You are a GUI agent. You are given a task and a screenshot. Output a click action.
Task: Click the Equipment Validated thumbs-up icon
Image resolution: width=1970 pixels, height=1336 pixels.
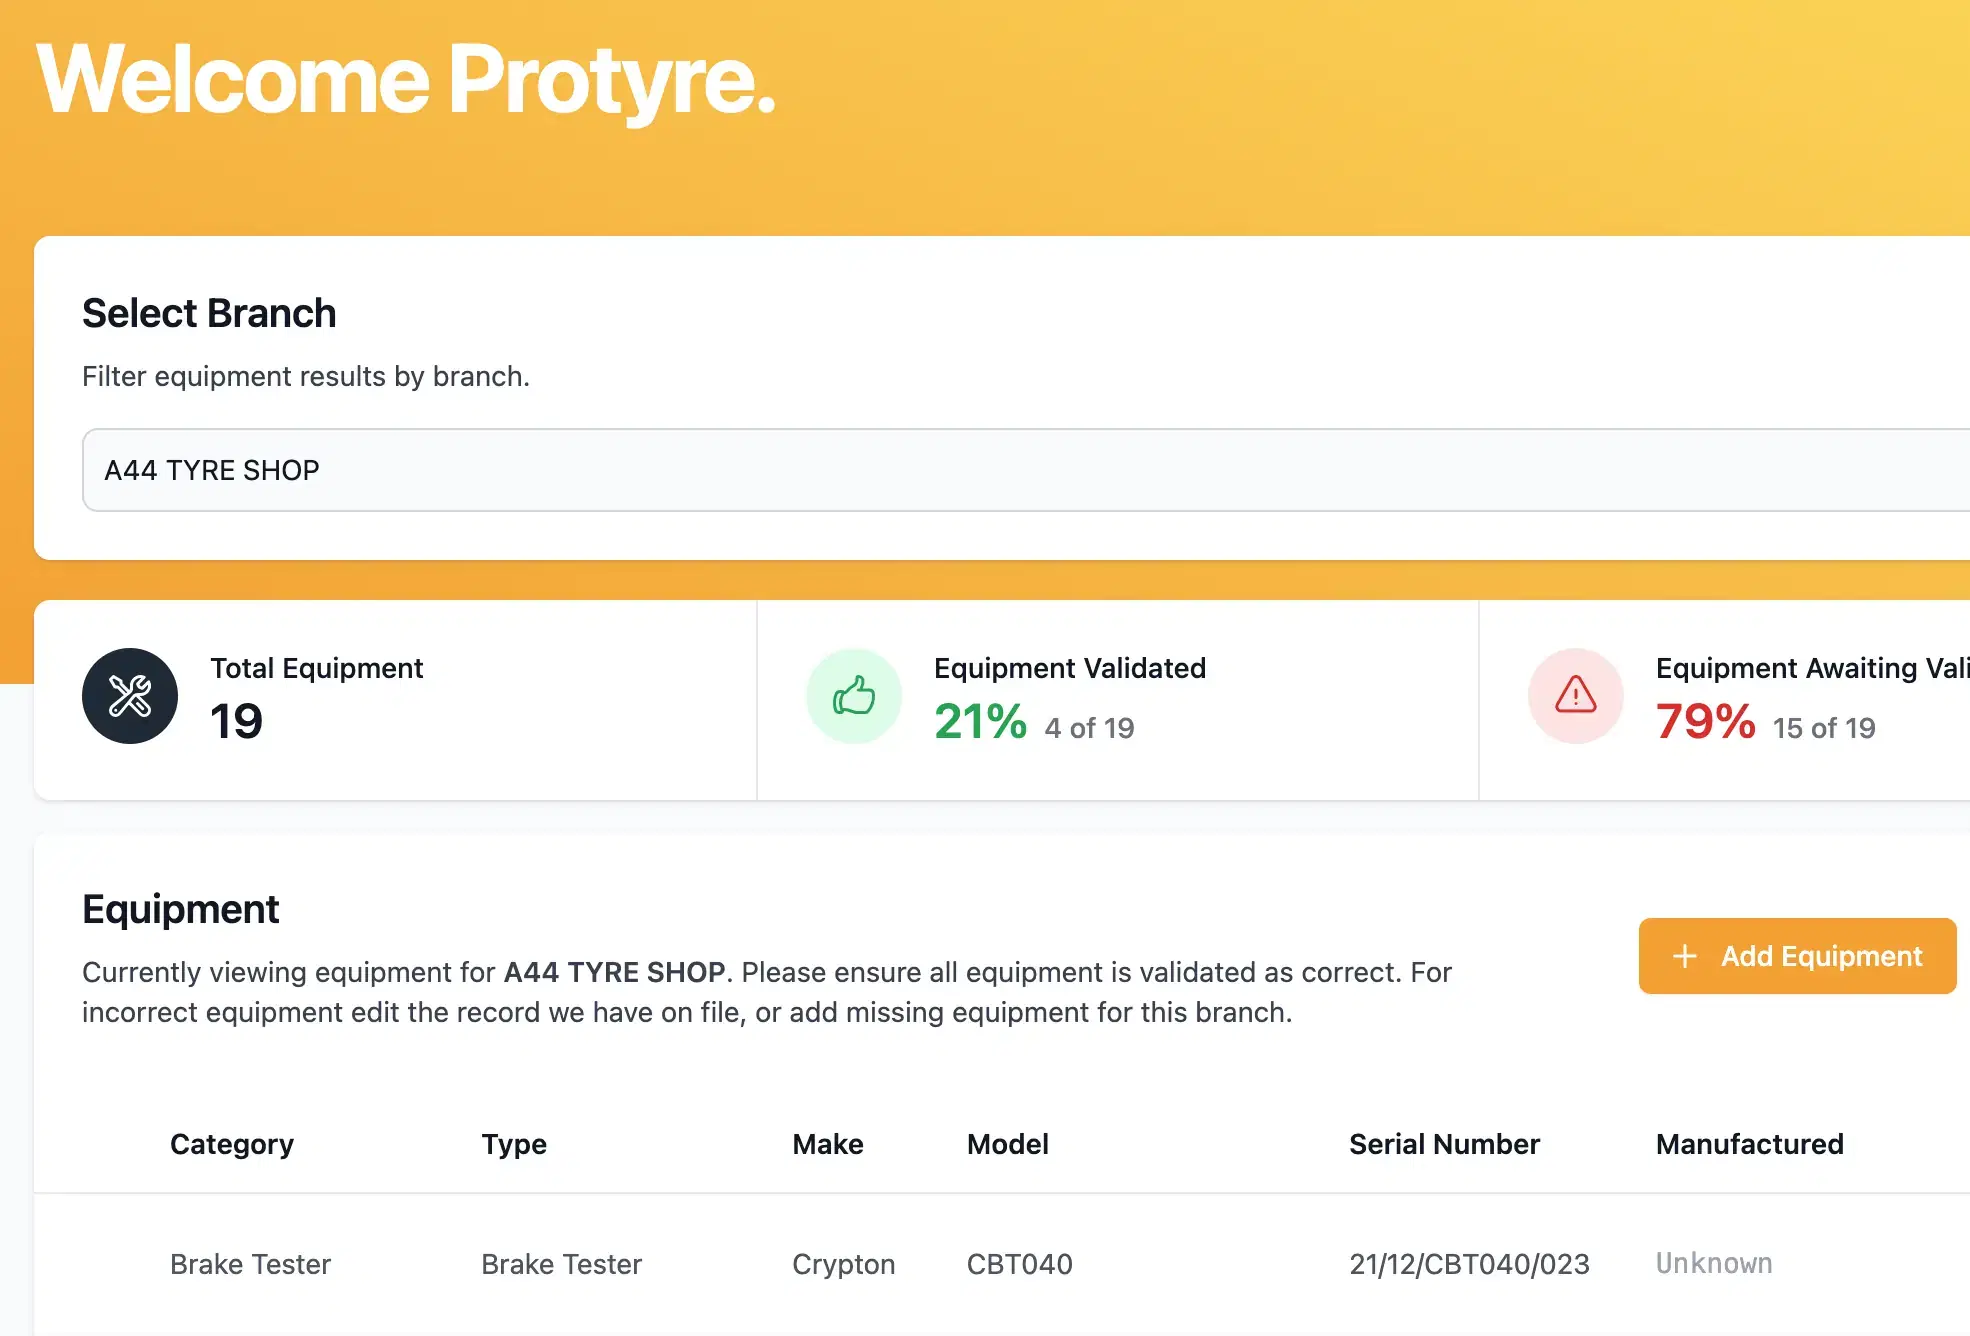pyautogui.click(x=854, y=696)
